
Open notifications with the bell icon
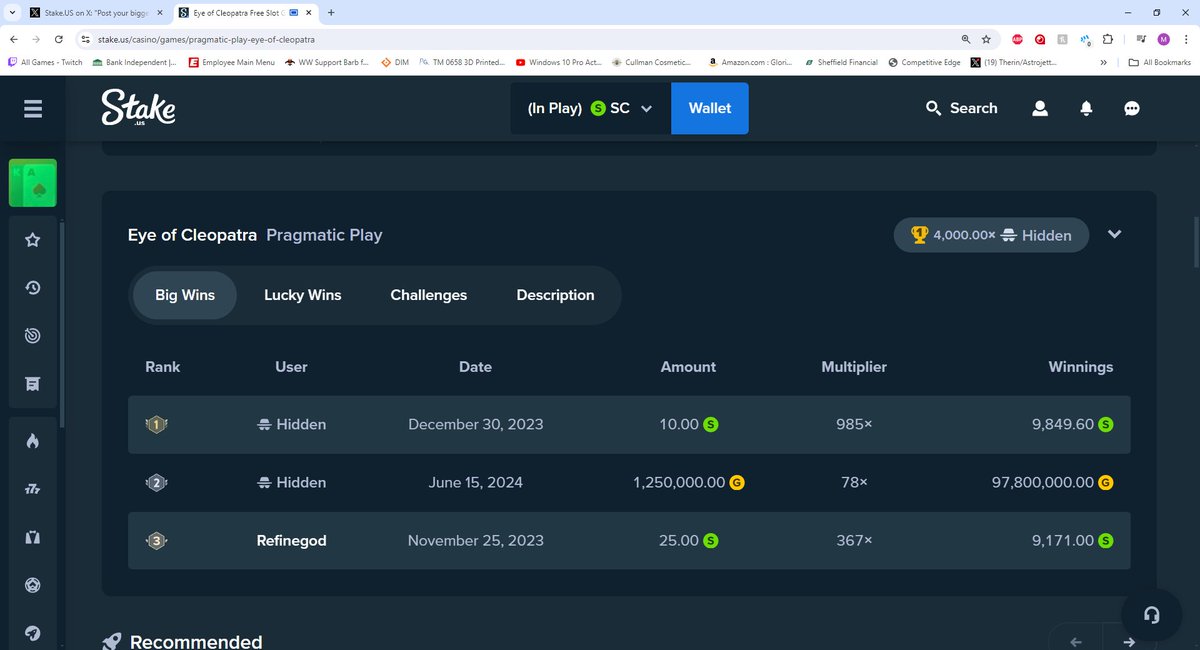pyautogui.click(x=1086, y=108)
